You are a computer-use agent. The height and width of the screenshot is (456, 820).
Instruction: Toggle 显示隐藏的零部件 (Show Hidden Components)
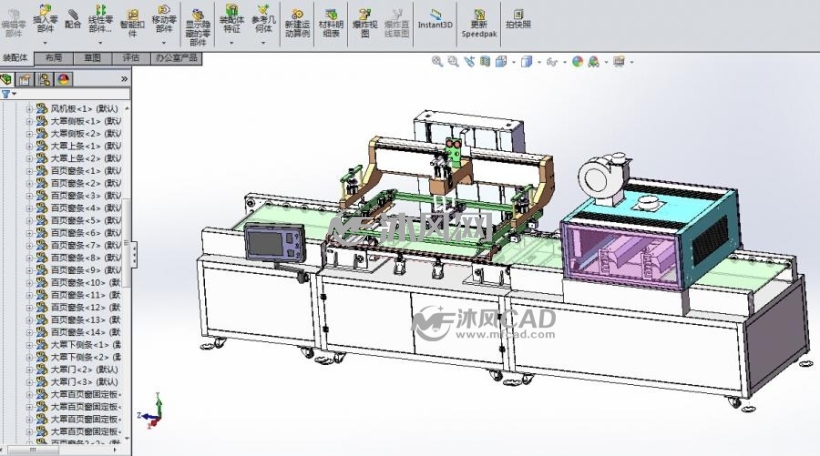point(198,26)
